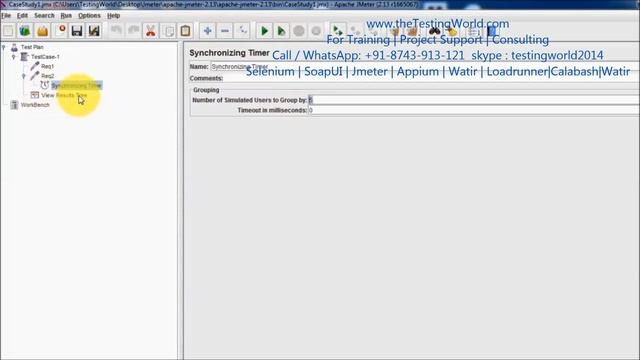Click the Copy toolbar icon

pyautogui.click(x=168, y=31)
